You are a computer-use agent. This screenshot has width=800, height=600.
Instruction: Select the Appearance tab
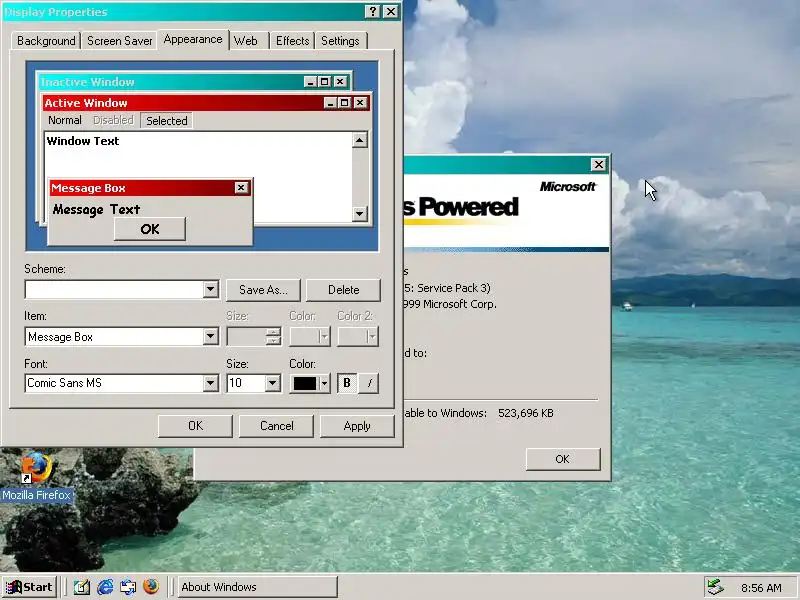193,39
